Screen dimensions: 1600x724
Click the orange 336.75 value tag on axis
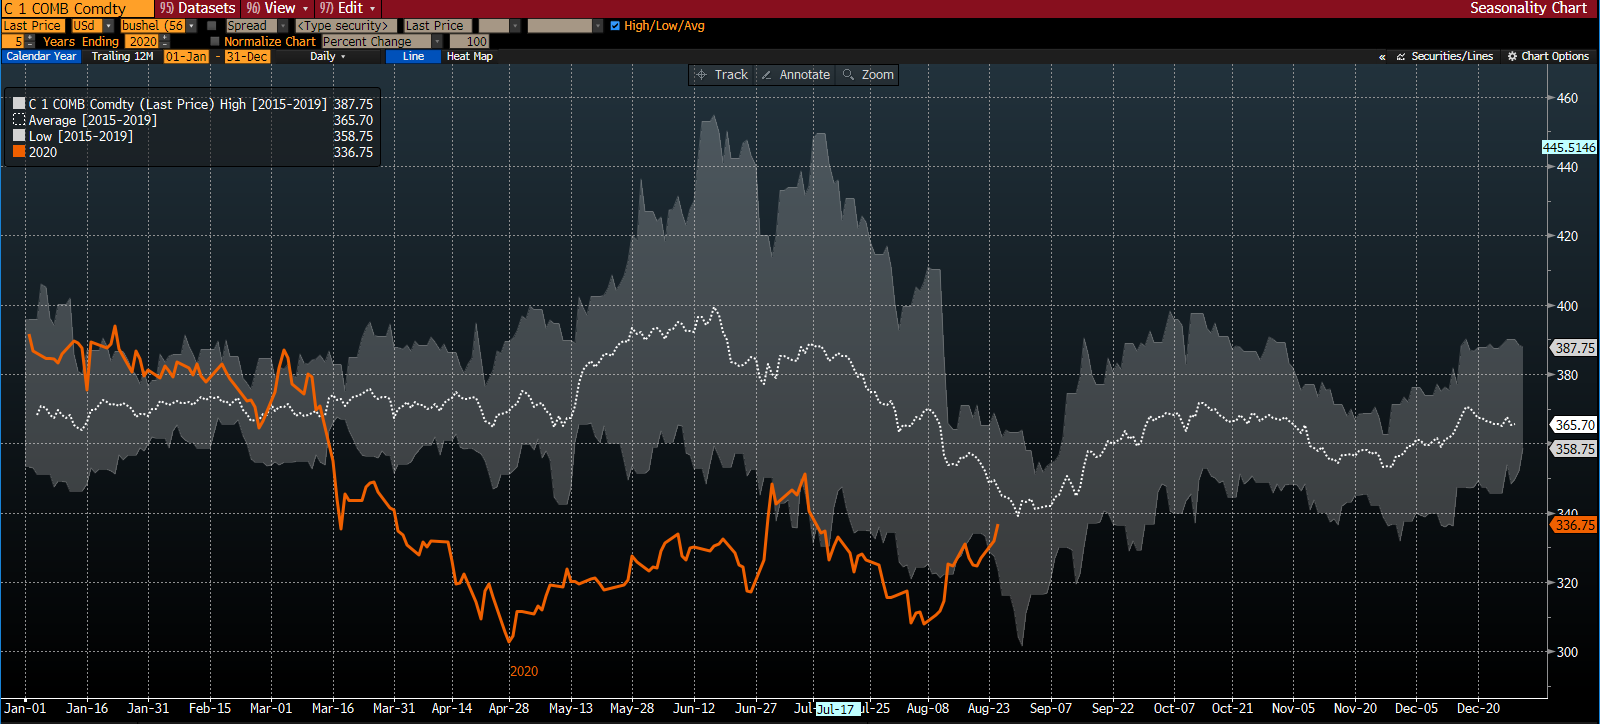point(1574,525)
